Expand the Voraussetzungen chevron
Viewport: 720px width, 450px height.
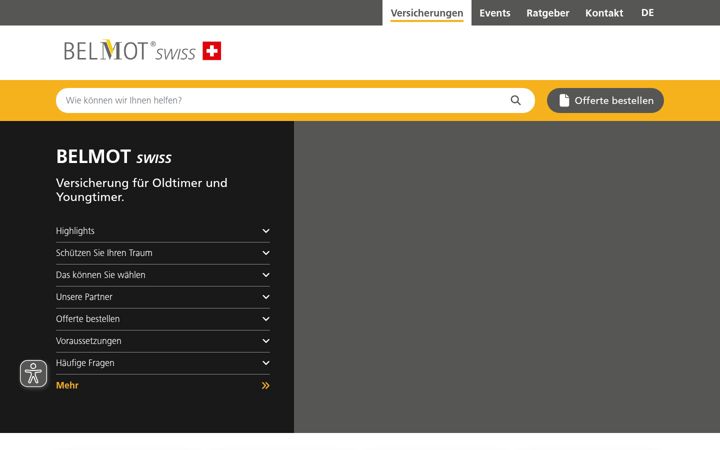pyautogui.click(x=266, y=341)
